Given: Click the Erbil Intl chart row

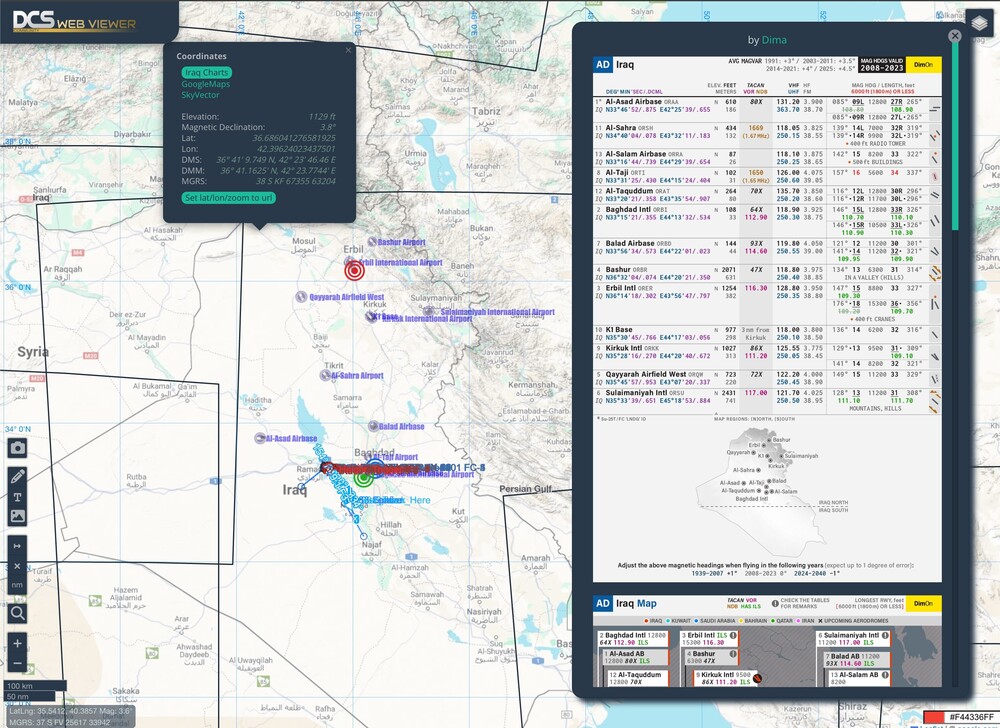Looking at the screenshot, I should 767,303.
